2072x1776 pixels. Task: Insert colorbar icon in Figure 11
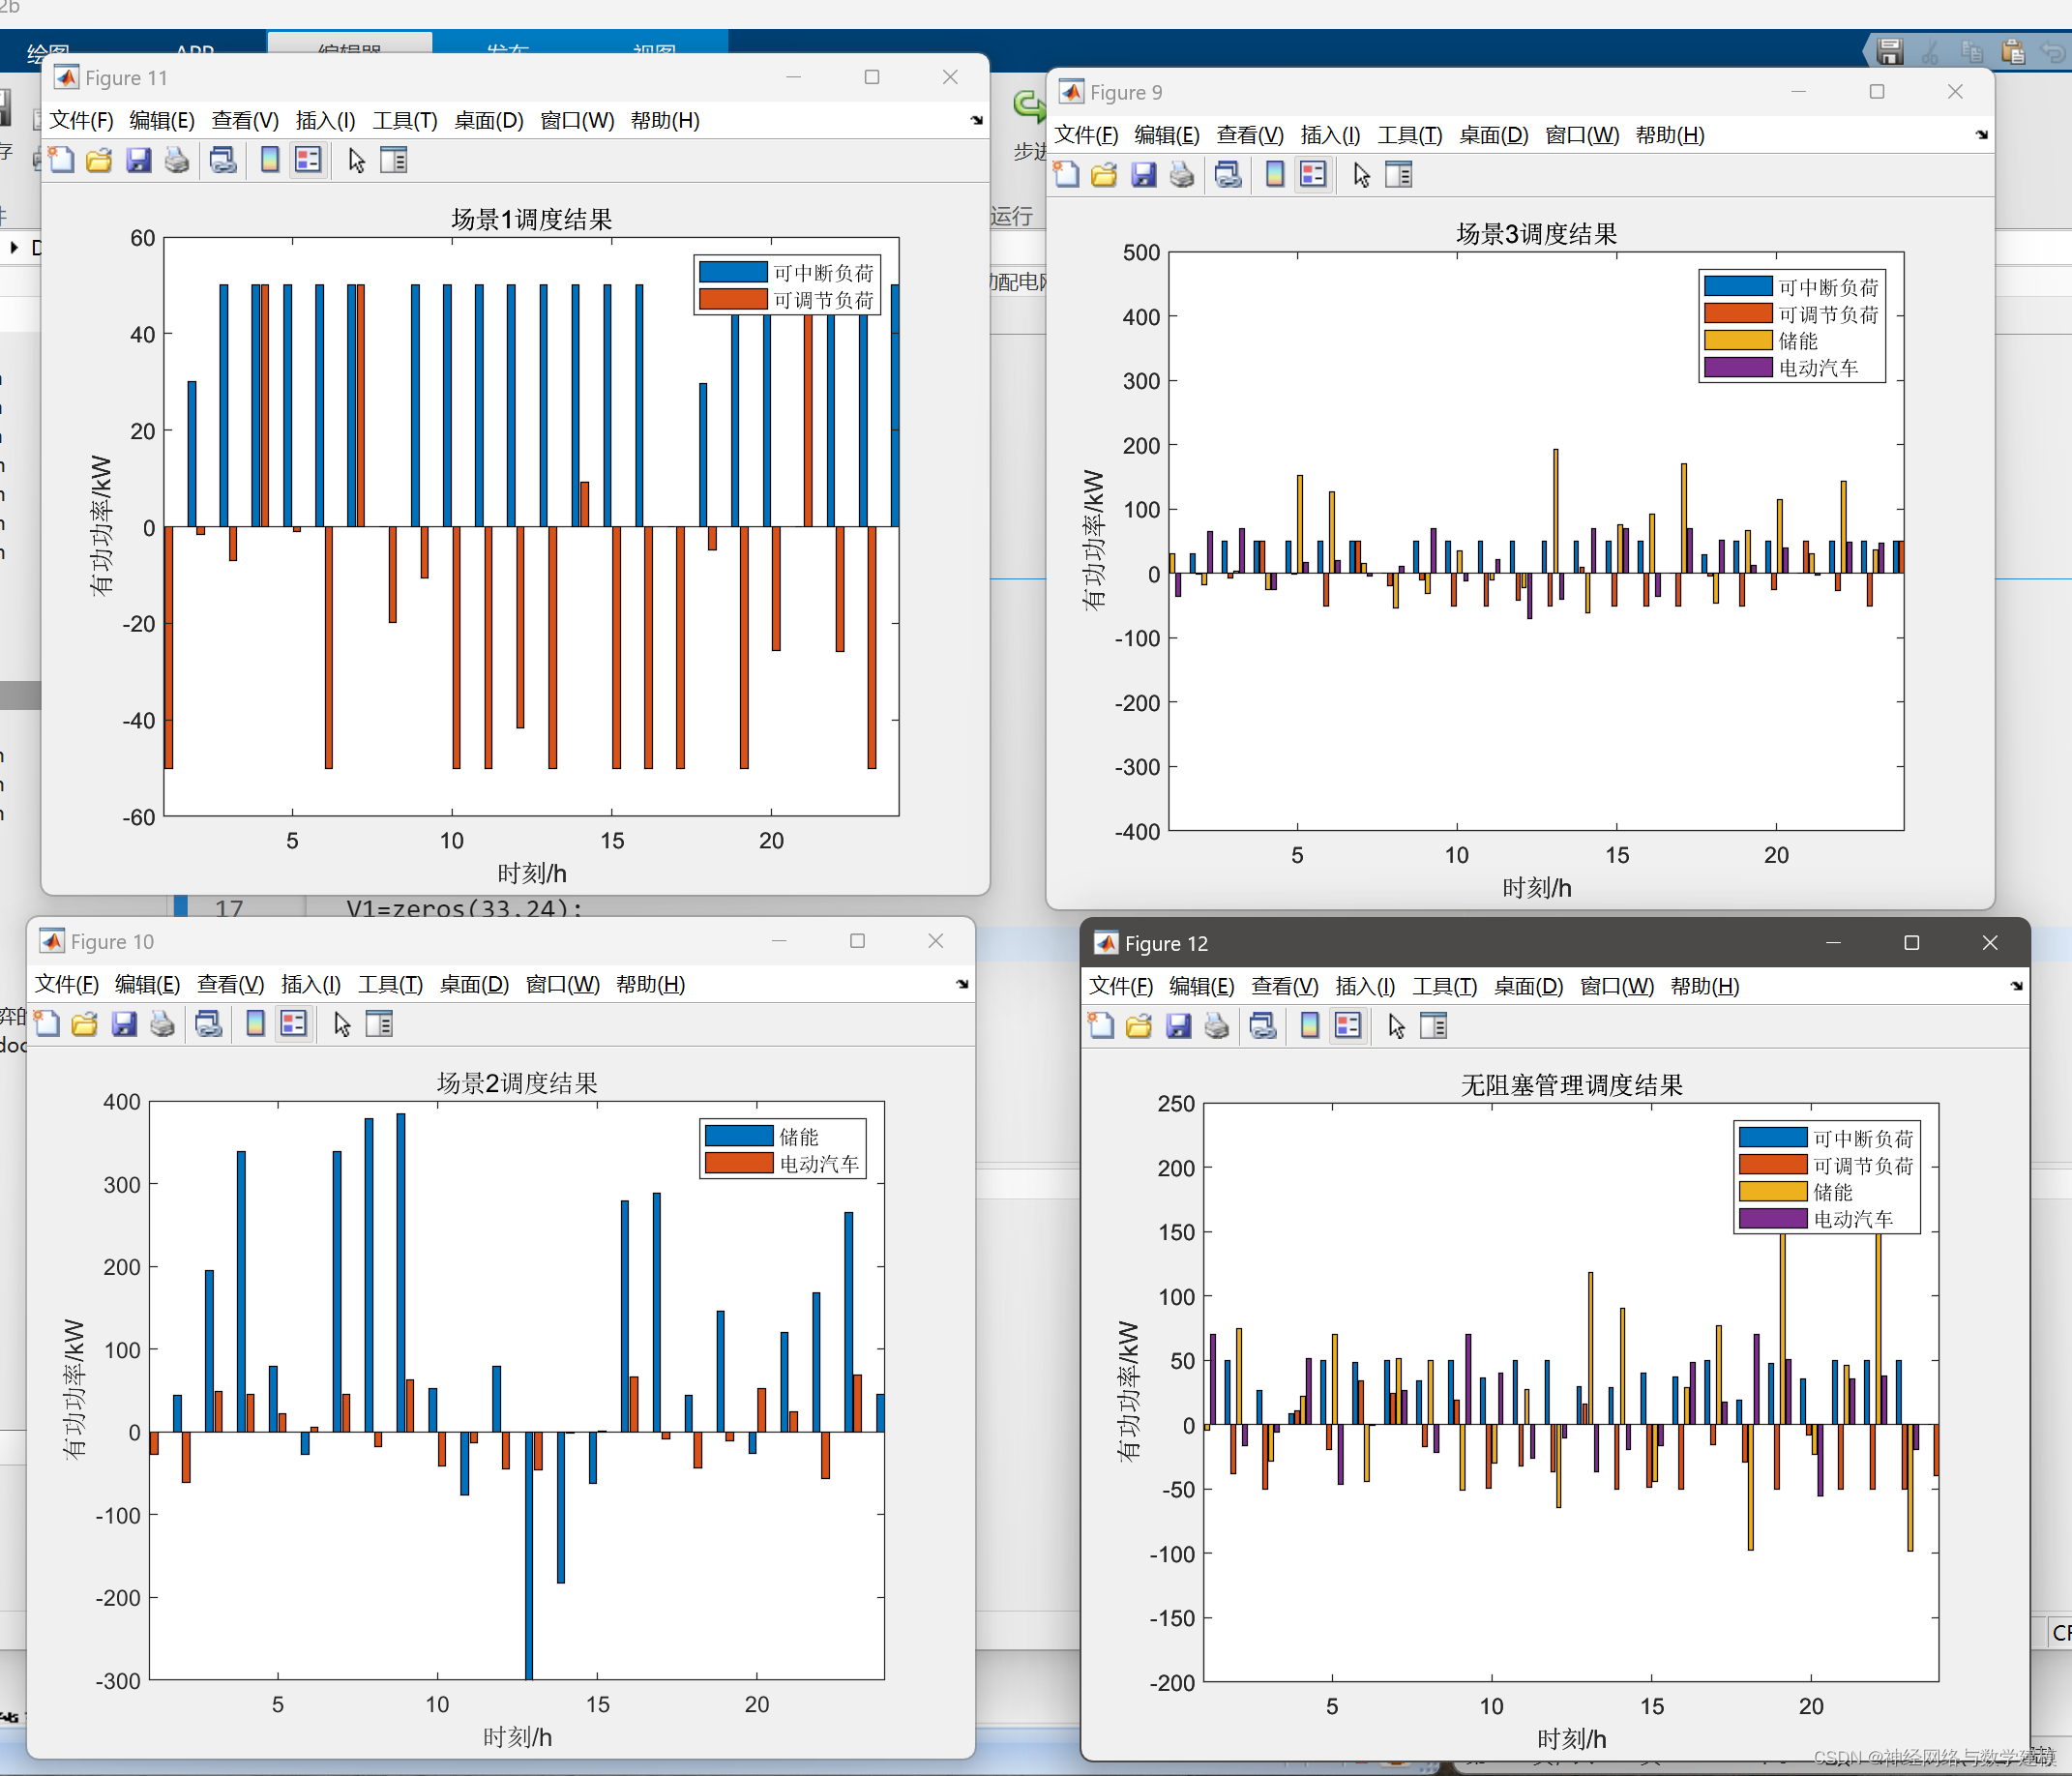270,160
